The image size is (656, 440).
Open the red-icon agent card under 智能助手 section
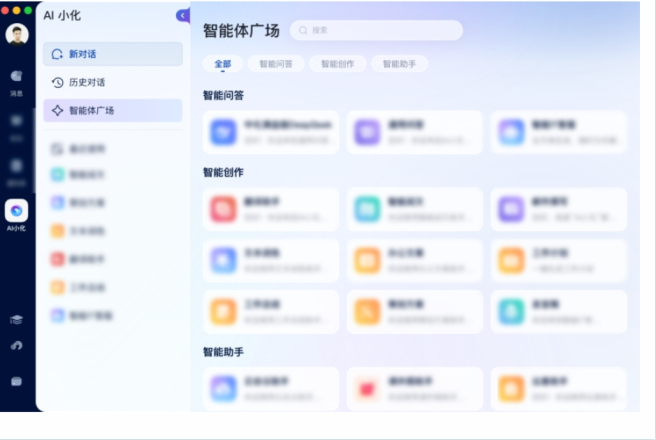pos(414,388)
